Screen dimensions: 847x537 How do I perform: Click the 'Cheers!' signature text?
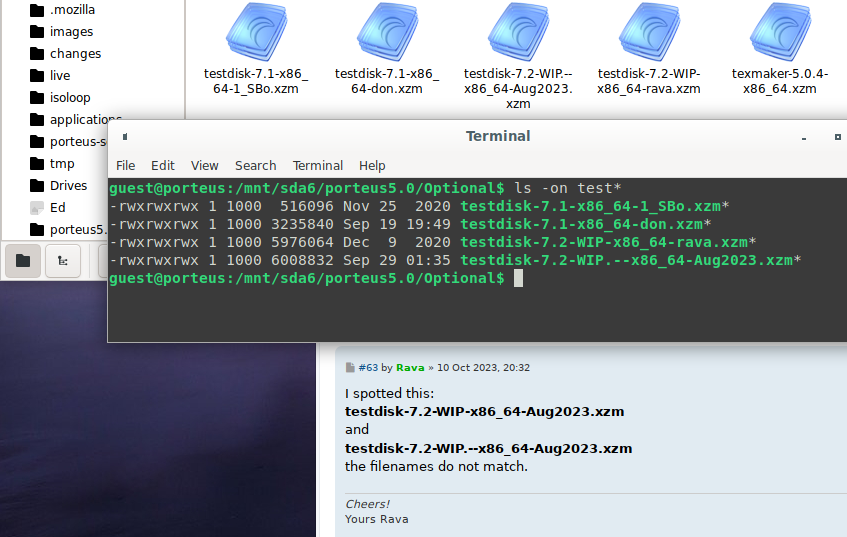pos(367,504)
